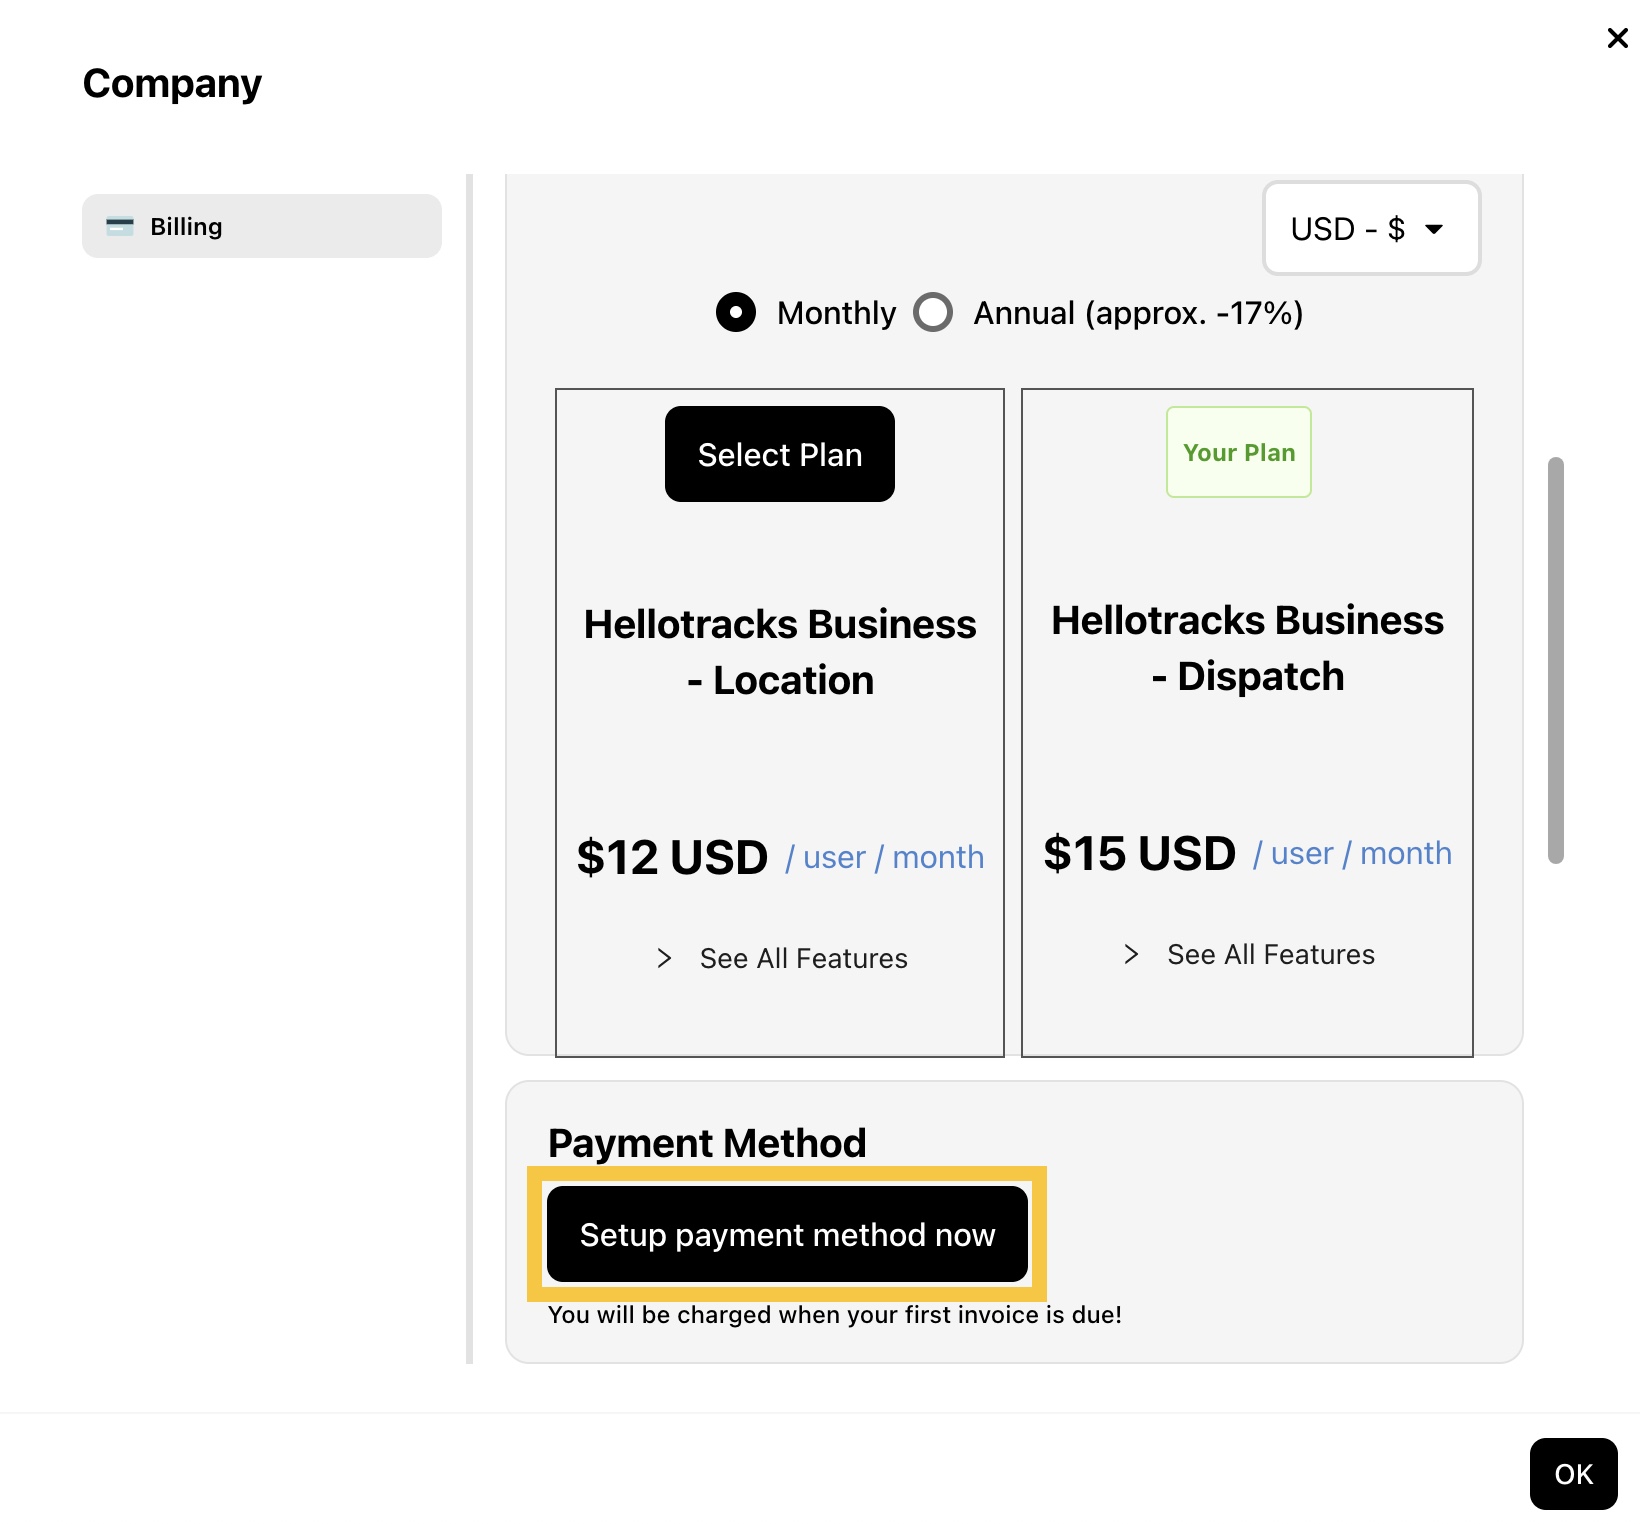Close the Company dialog with X icon
Image resolution: width=1640 pixels, height=1524 pixels.
[x=1617, y=38]
